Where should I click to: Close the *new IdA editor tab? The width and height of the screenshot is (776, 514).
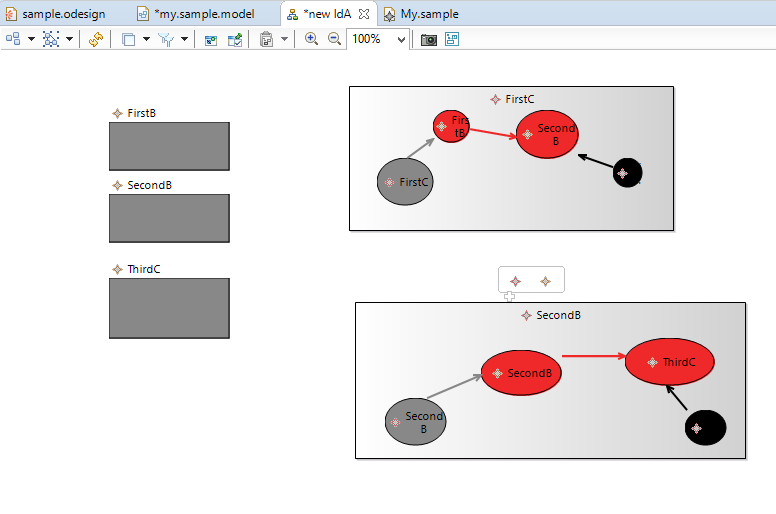[364, 14]
